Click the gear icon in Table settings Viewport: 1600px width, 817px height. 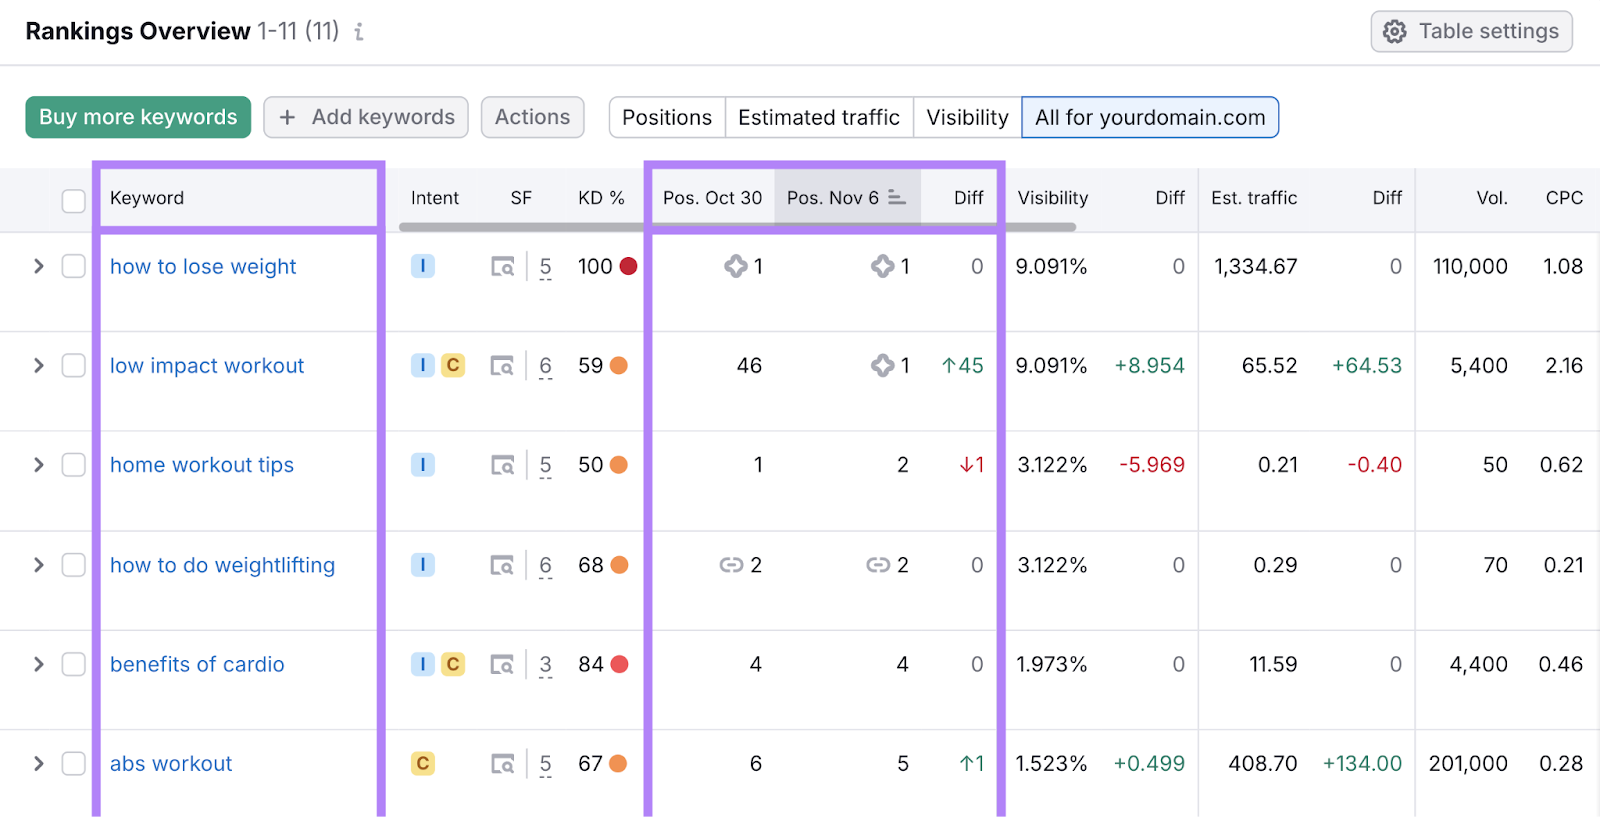(x=1394, y=32)
